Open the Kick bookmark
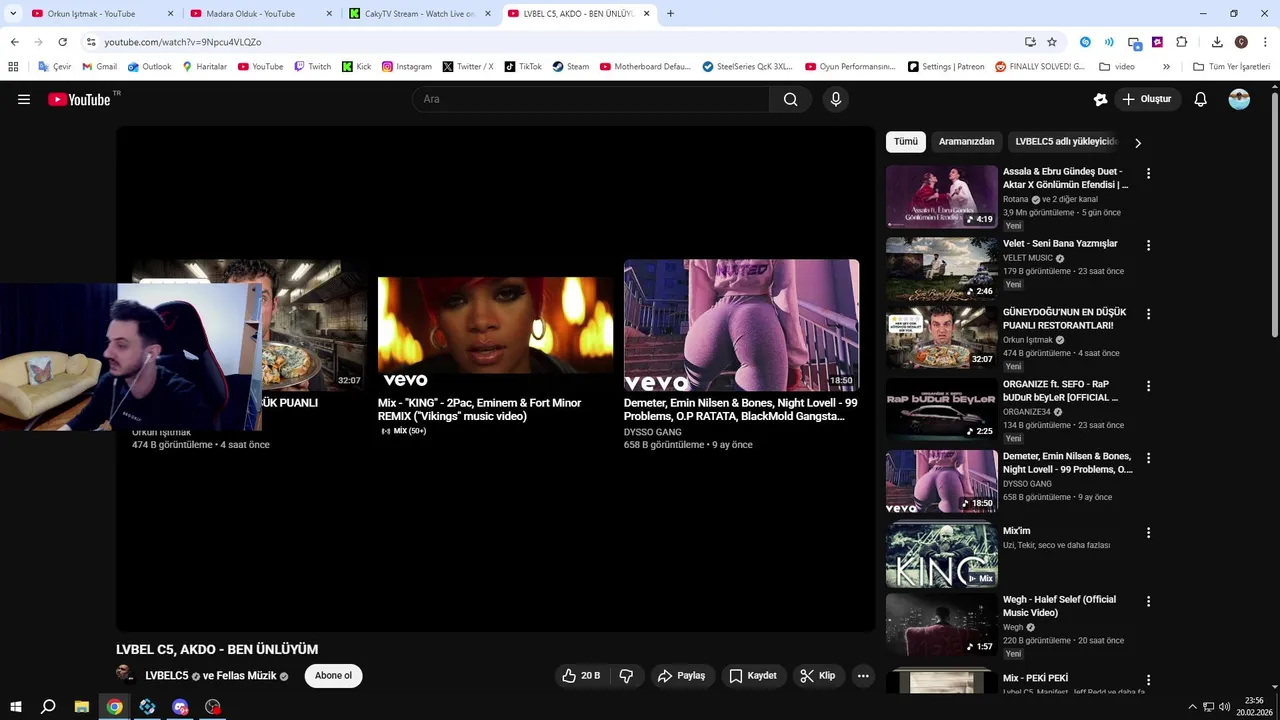 pyautogui.click(x=356, y=67)
